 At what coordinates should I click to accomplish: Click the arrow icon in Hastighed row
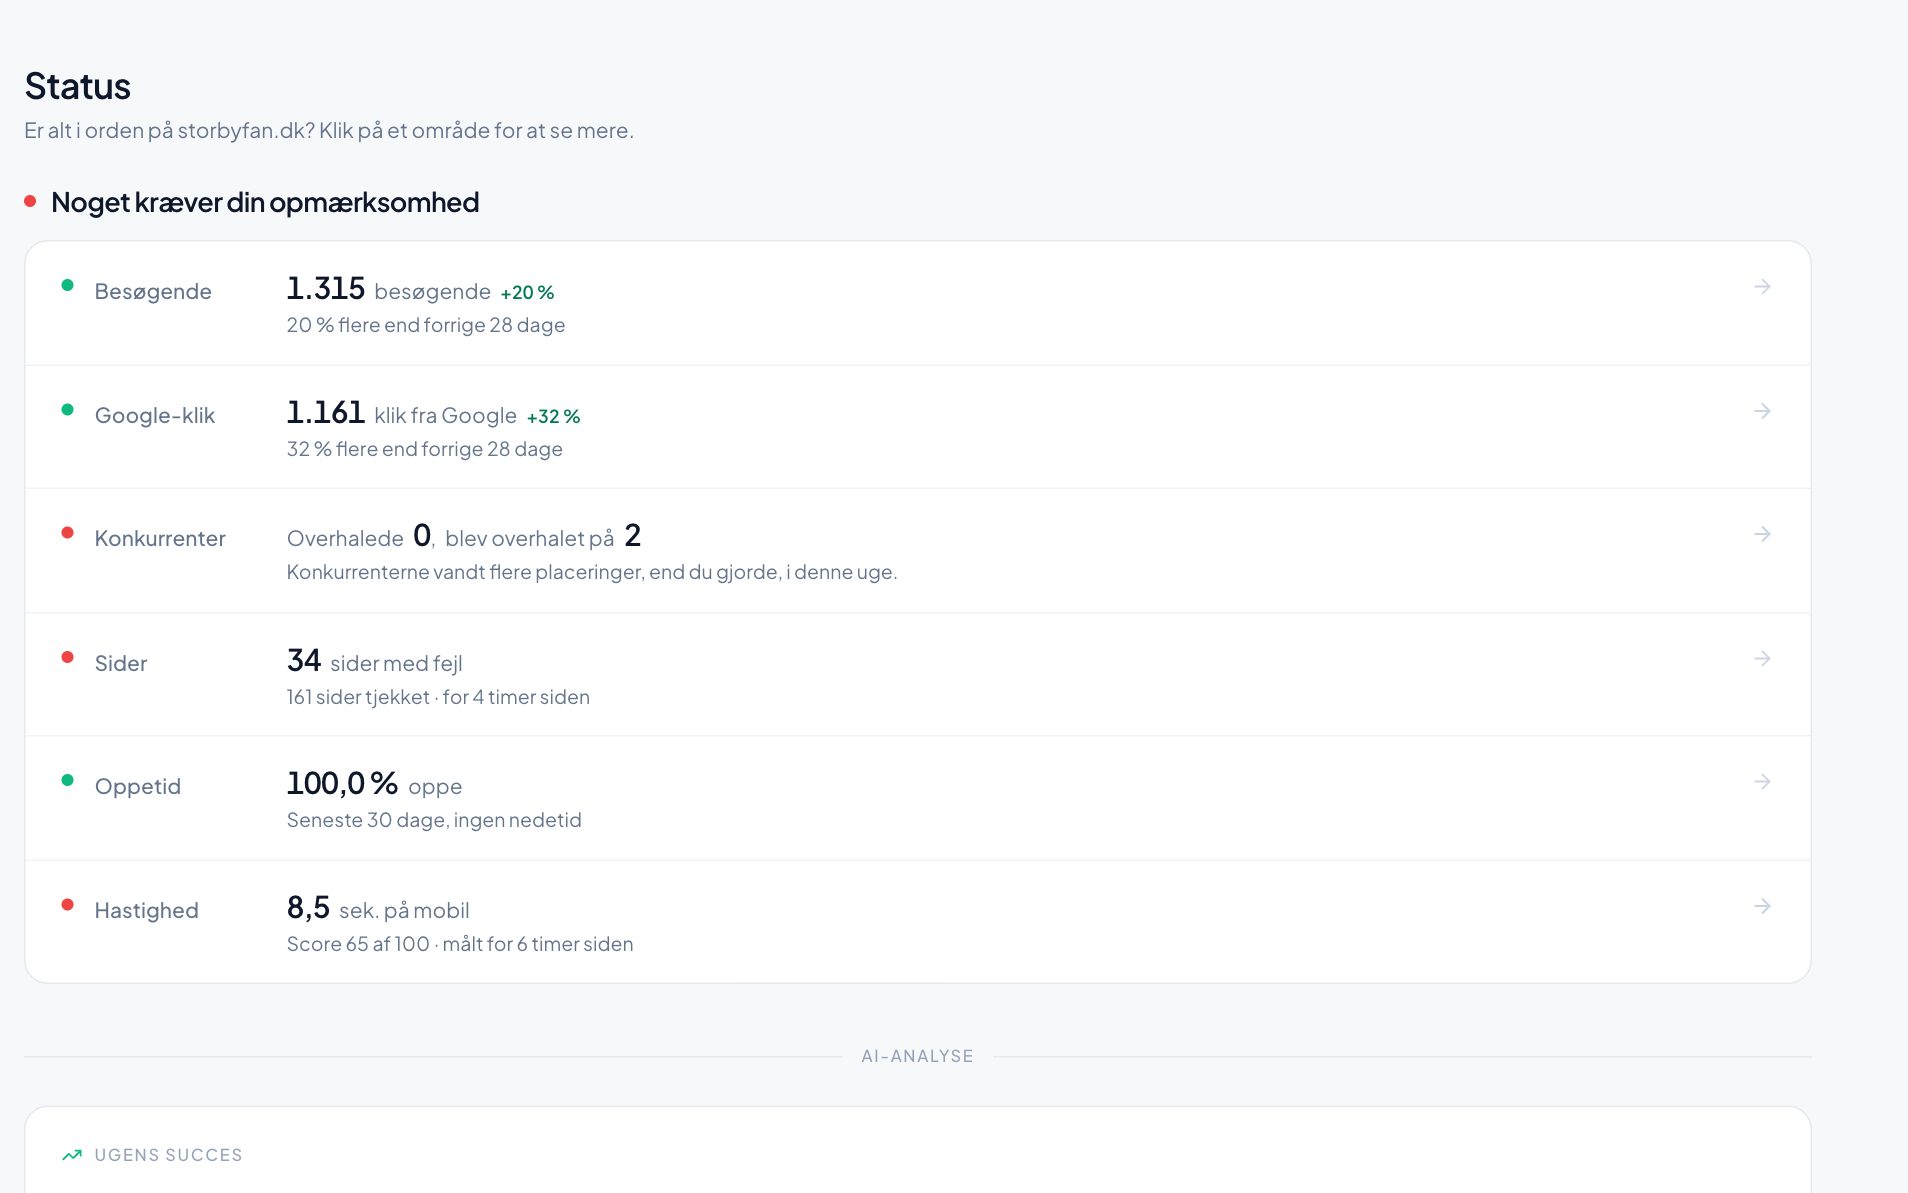[1762, 906]
